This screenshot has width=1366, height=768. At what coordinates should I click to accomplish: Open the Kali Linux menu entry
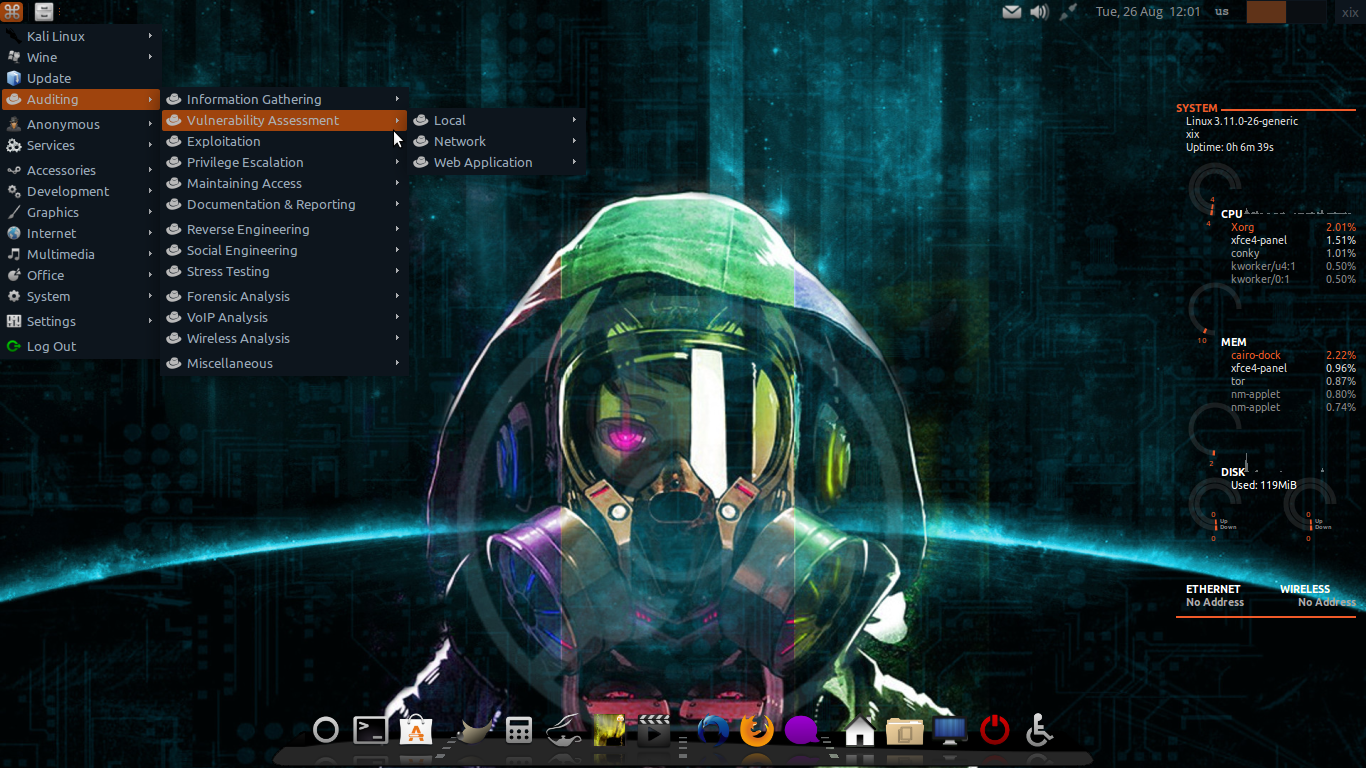pos(80,36)
